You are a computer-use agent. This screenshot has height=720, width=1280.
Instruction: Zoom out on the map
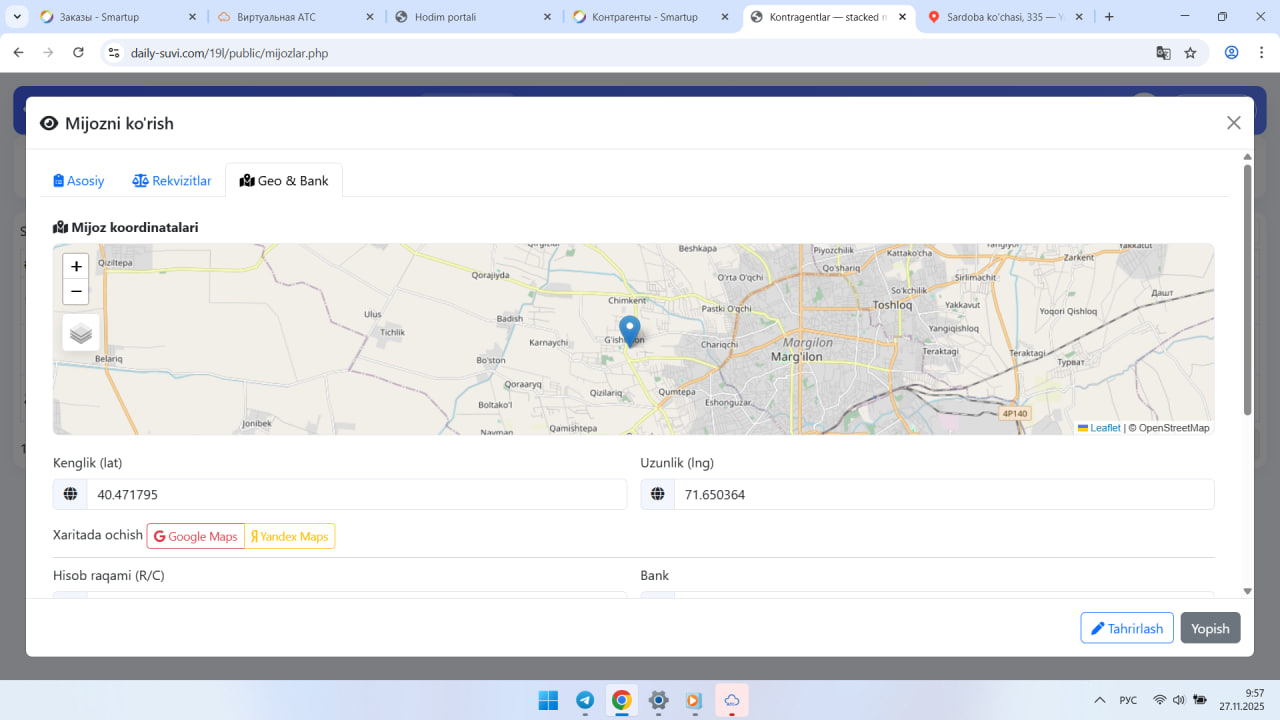(x=76, y=291)
